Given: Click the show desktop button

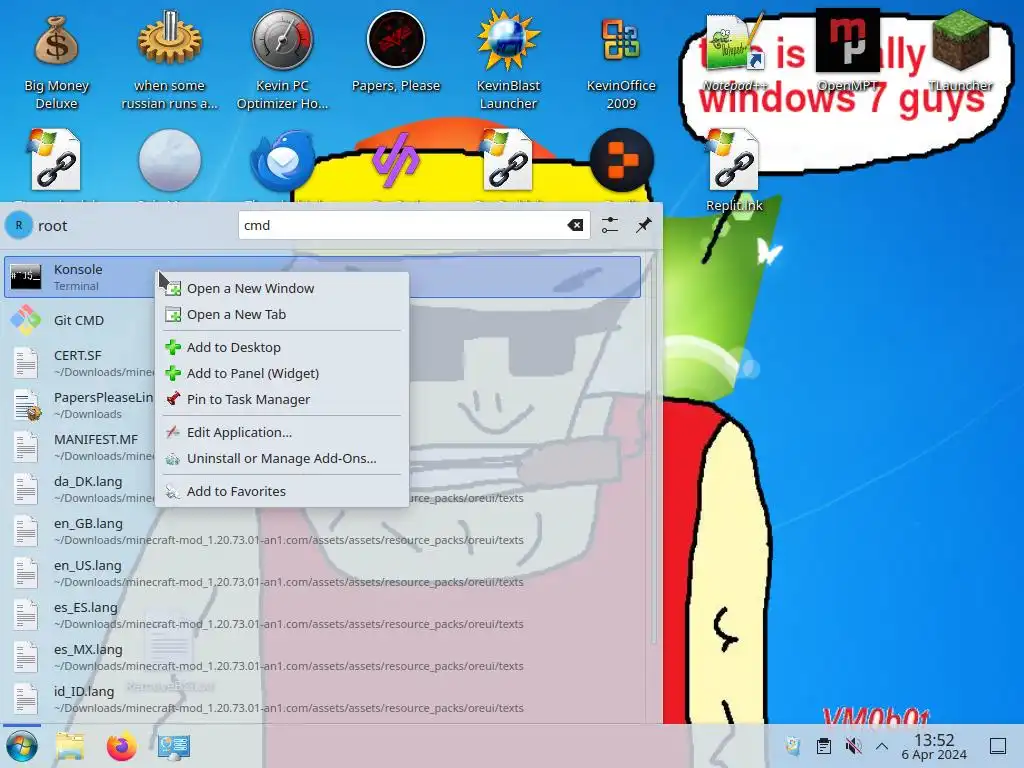Looking at the screenshot, I should click(997, 746).
